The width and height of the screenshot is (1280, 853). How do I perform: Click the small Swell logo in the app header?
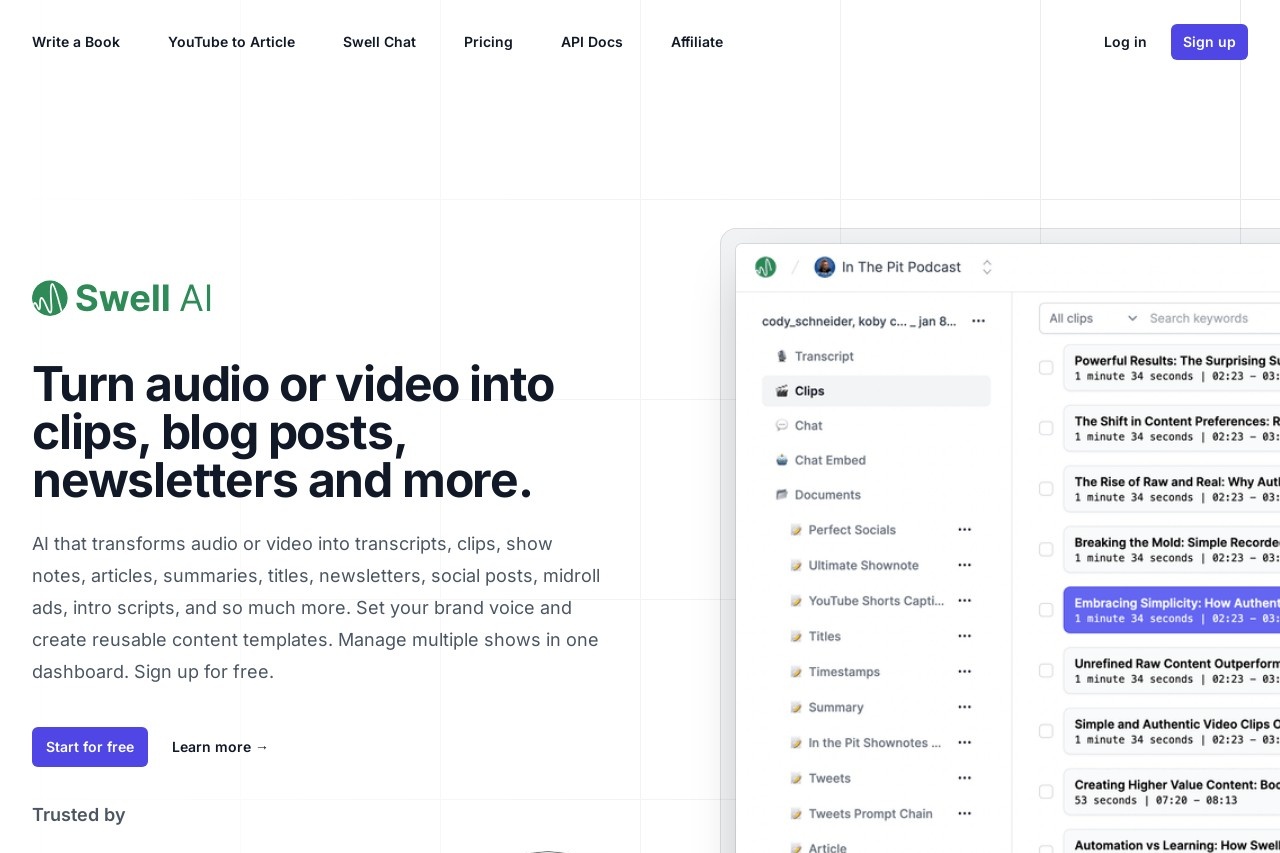766,267
